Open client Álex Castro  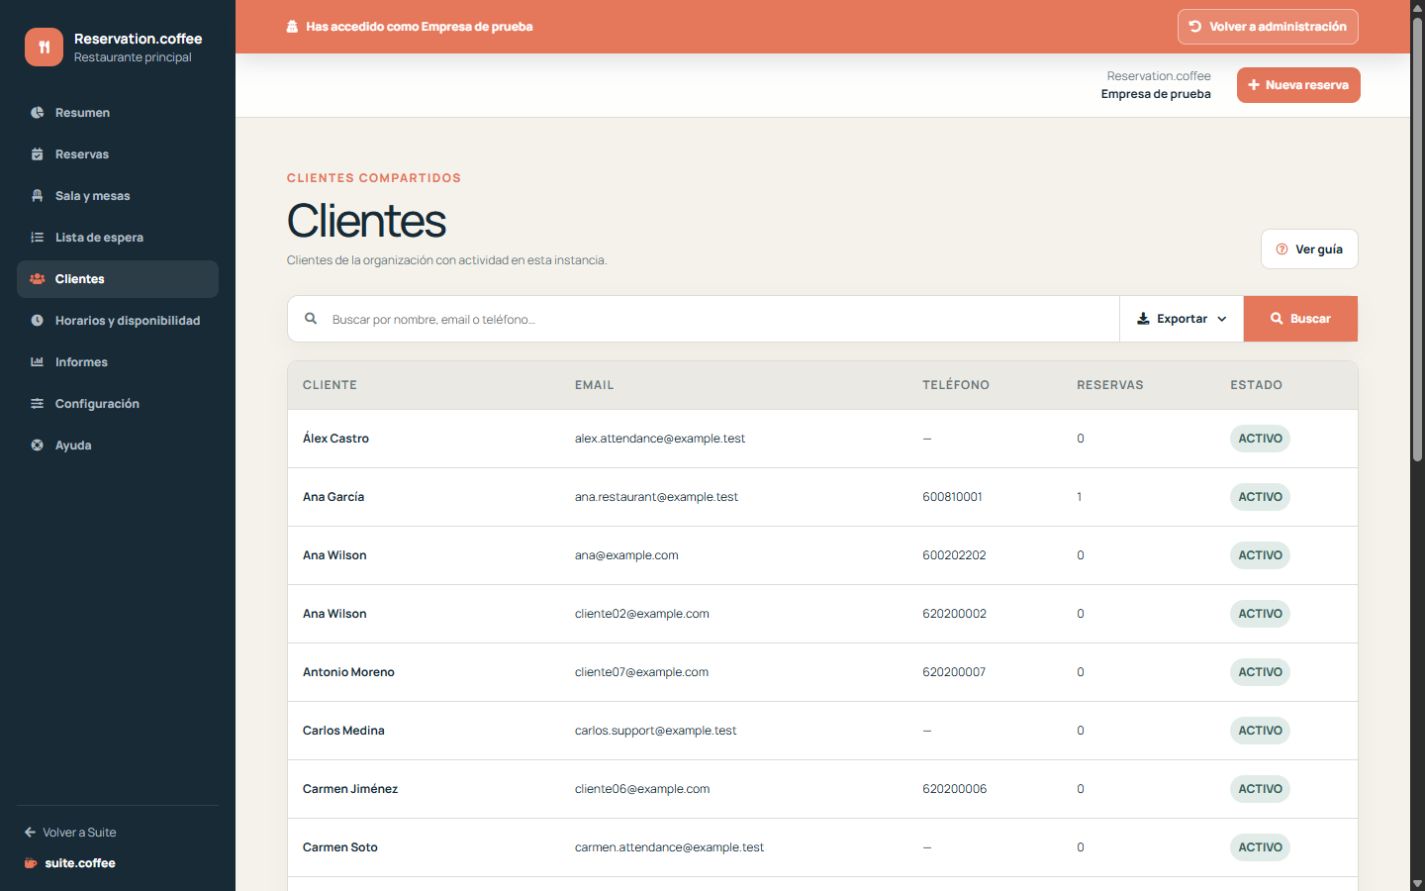(336, 438)
